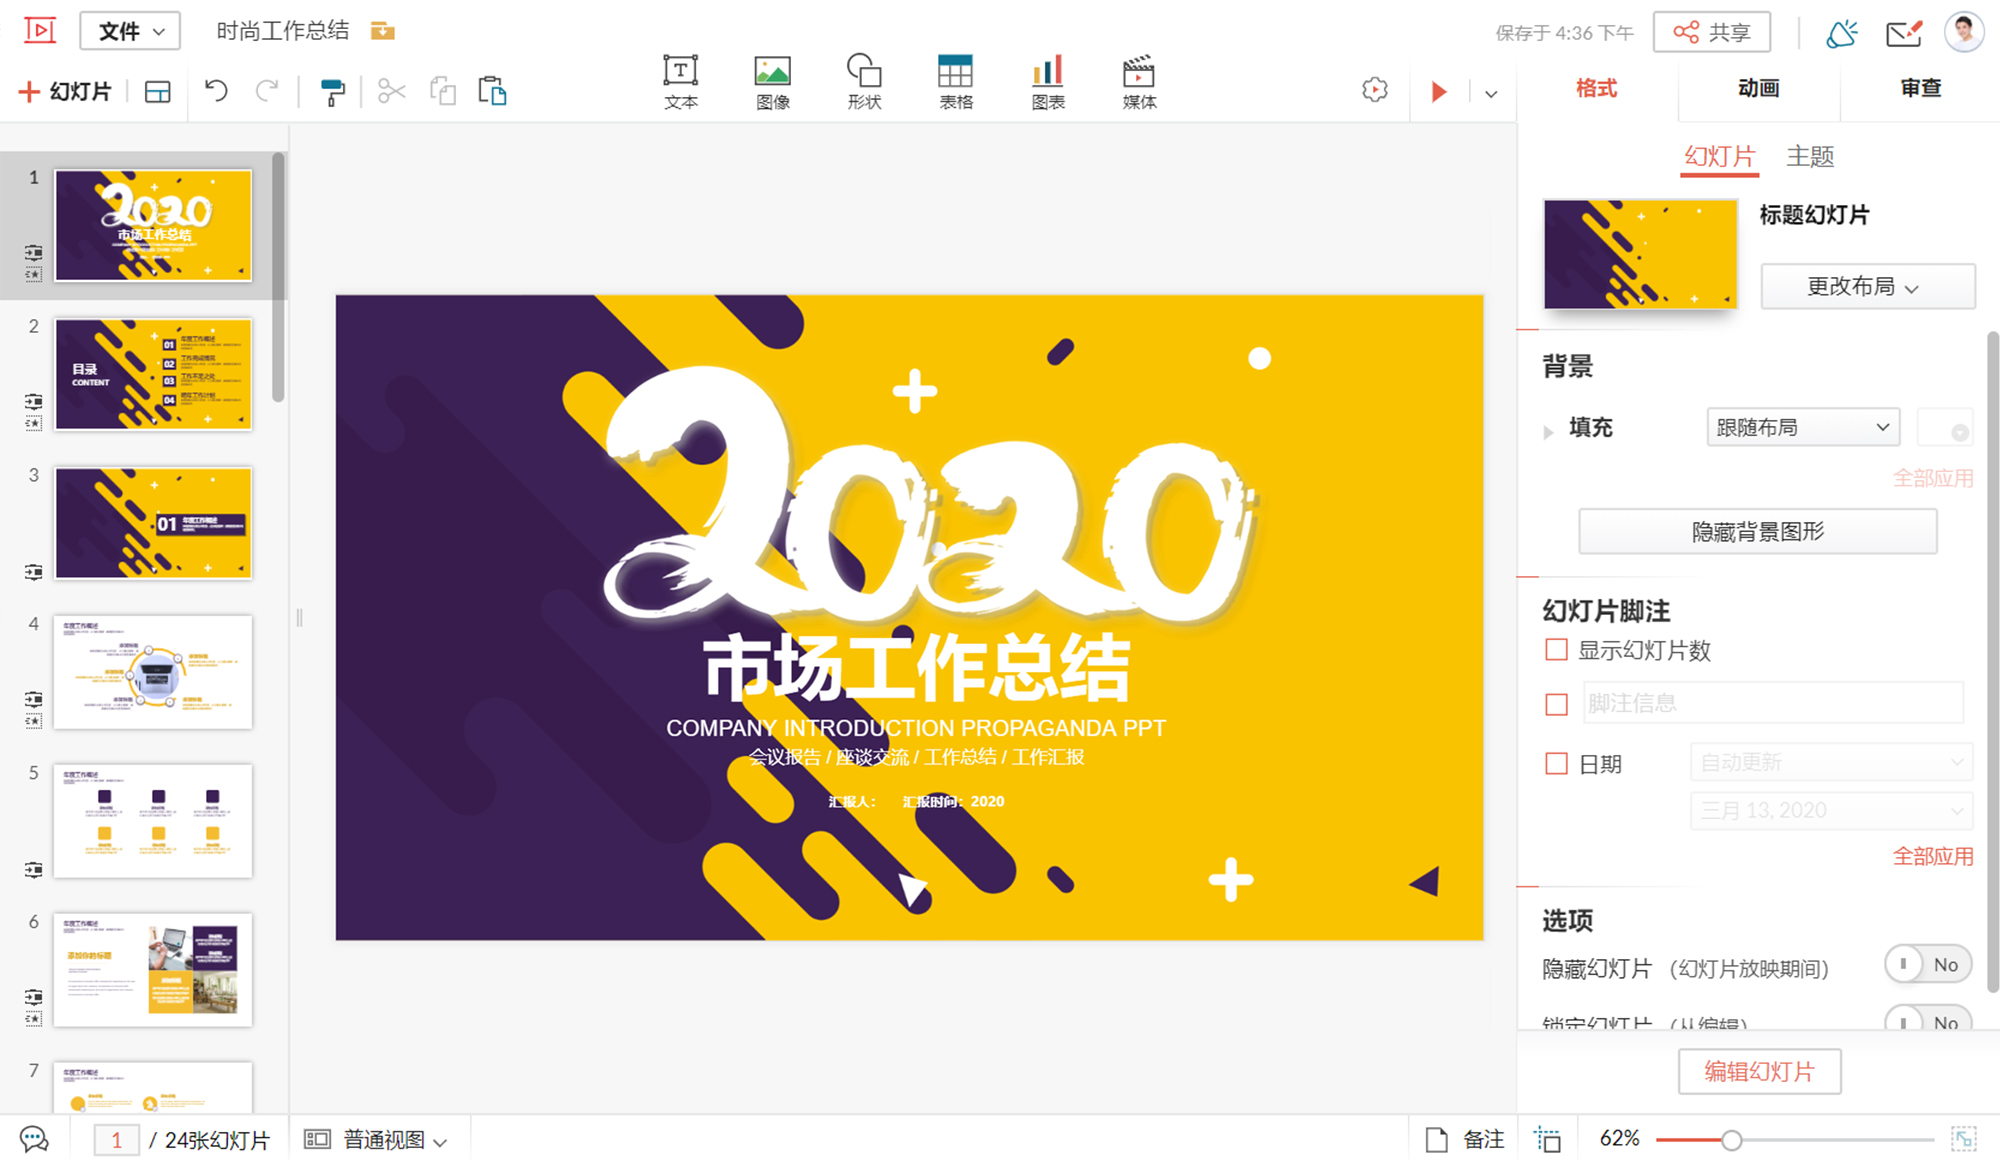Toggle 隐藏幻灯片 switch
Viewport: 2000px width, 1160px height.
[x=1927, y=964]
